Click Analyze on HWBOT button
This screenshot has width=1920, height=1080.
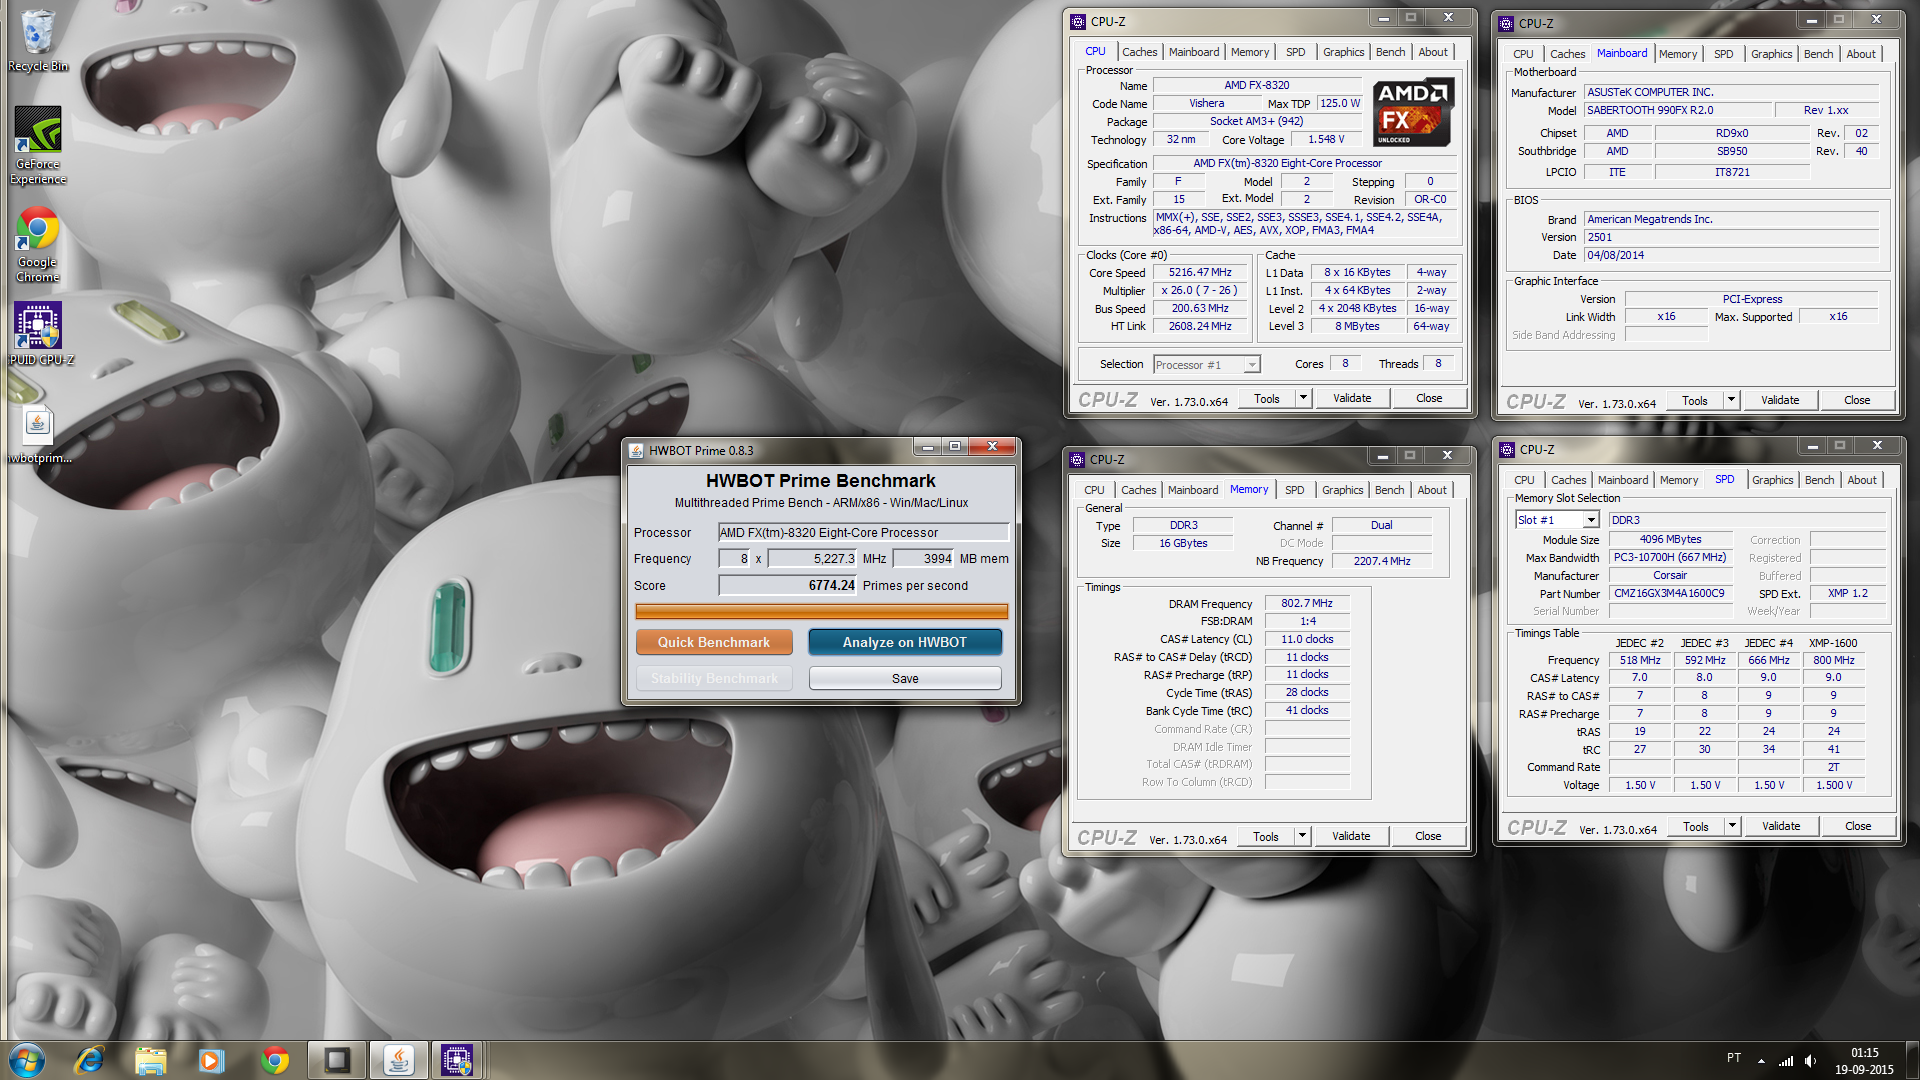coord(905,642)
